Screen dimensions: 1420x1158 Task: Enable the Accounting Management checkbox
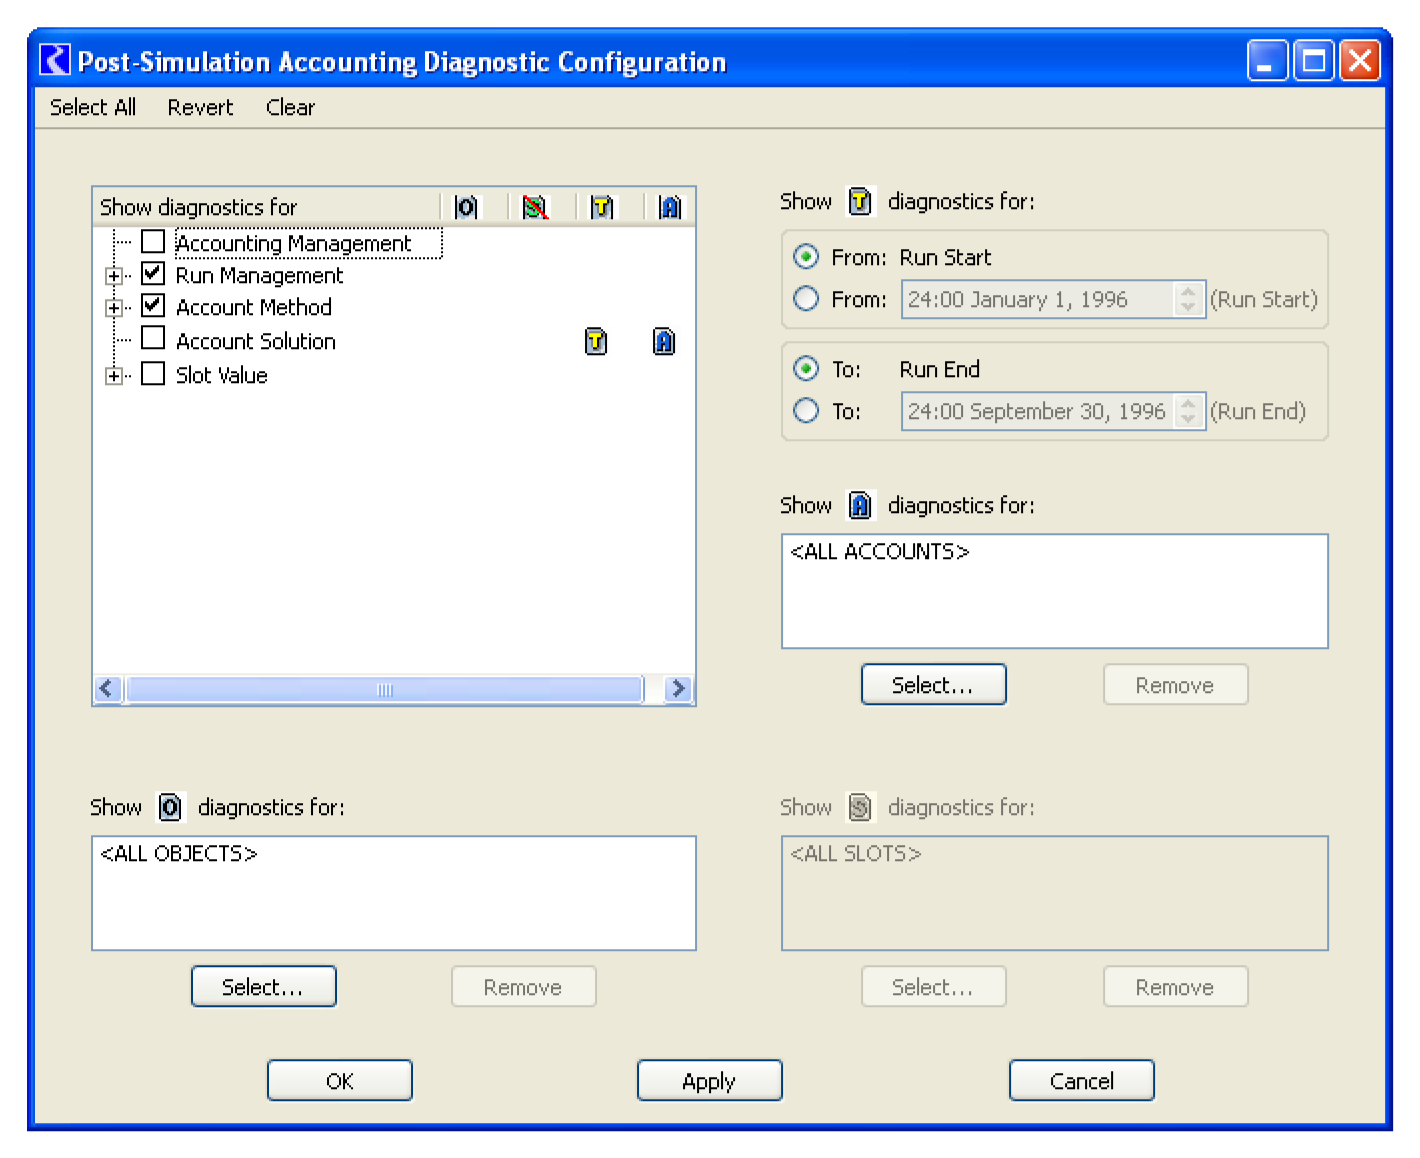[153, 242]
